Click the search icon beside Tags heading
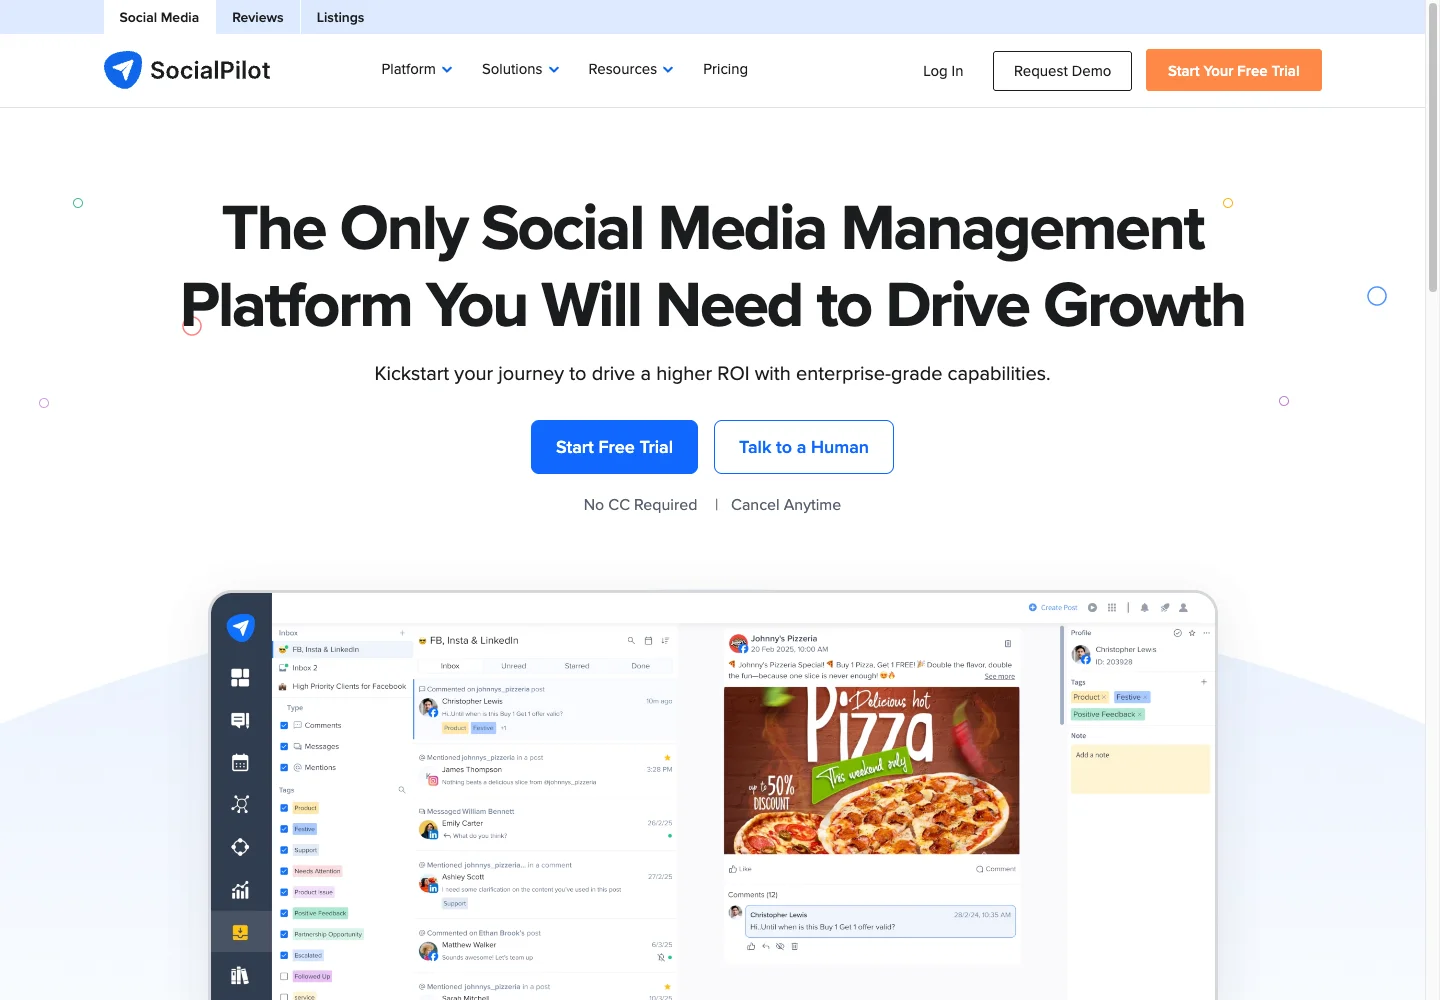1440x1000 pixels. (402, 790)
